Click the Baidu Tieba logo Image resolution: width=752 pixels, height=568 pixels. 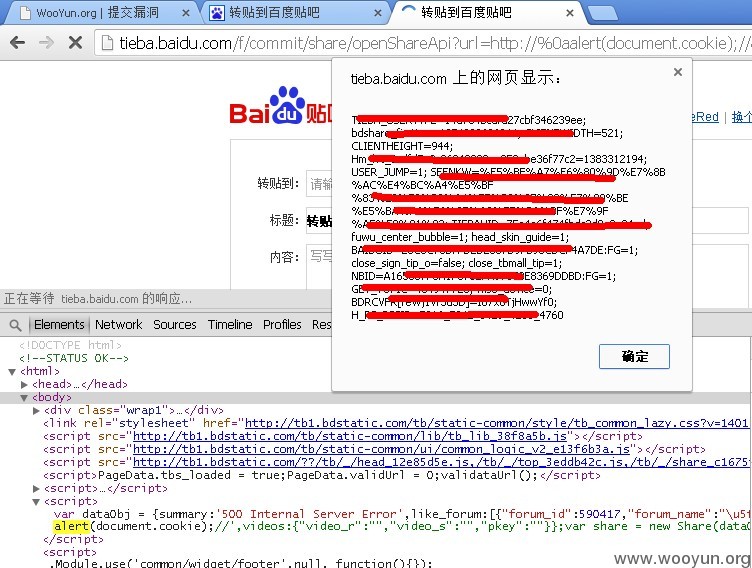click(x=281, y=106)
